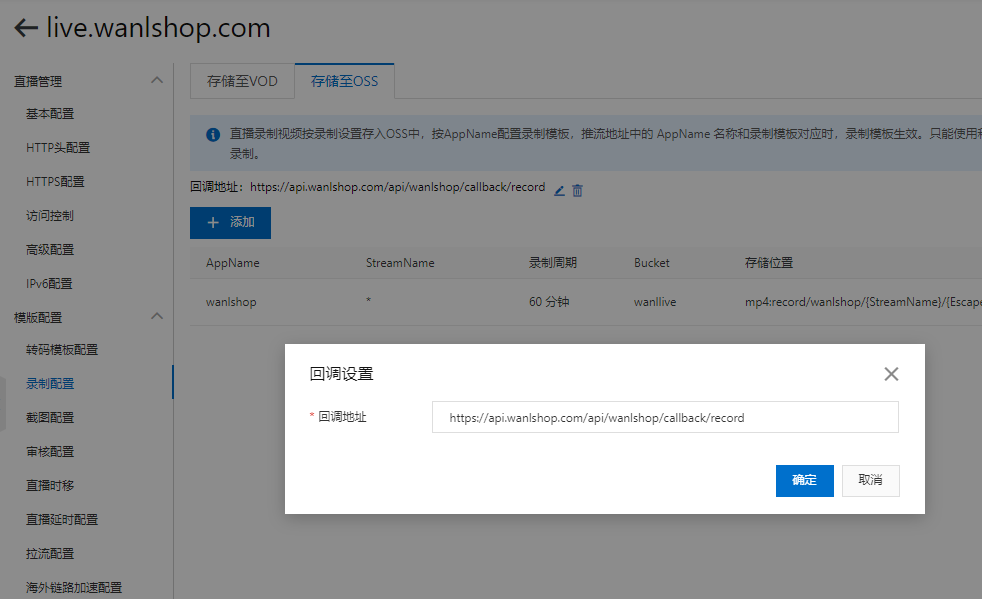The height and width of the screenshot is (599, 982).
Task: Click the callback URL text above the table
Action: point(398,187)
